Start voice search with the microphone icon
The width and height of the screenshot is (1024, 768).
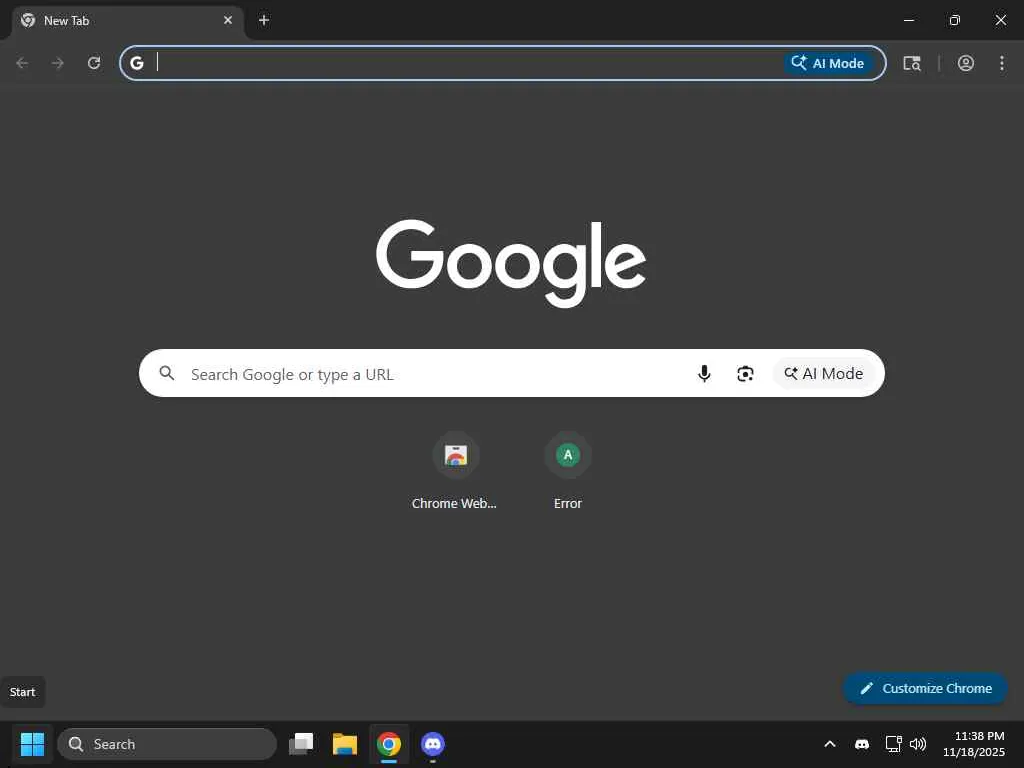point(704,374)
